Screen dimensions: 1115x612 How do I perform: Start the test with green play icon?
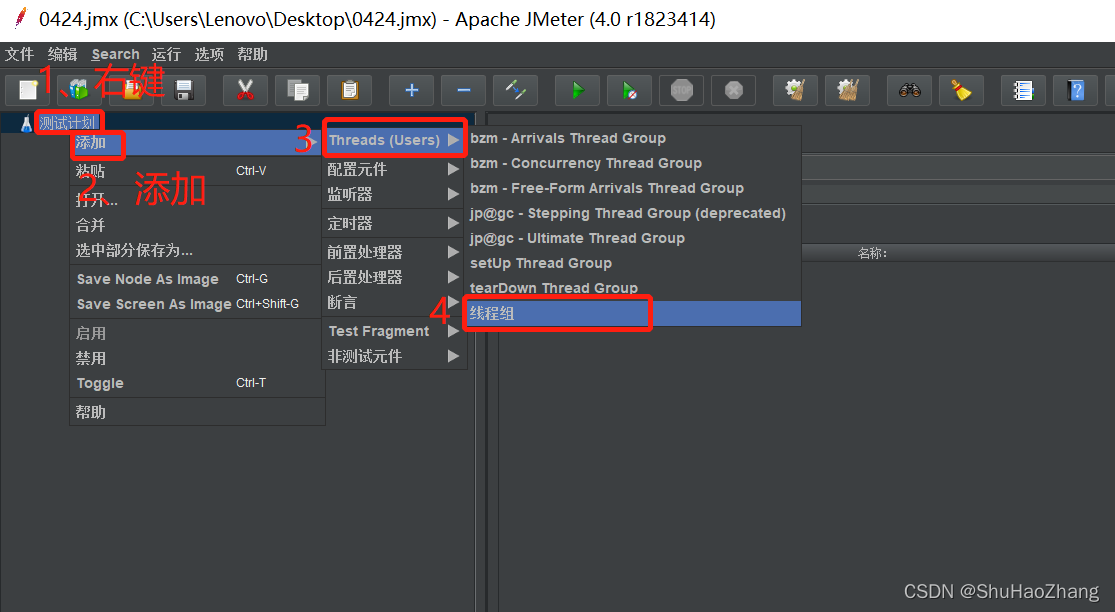click(577, 90)
